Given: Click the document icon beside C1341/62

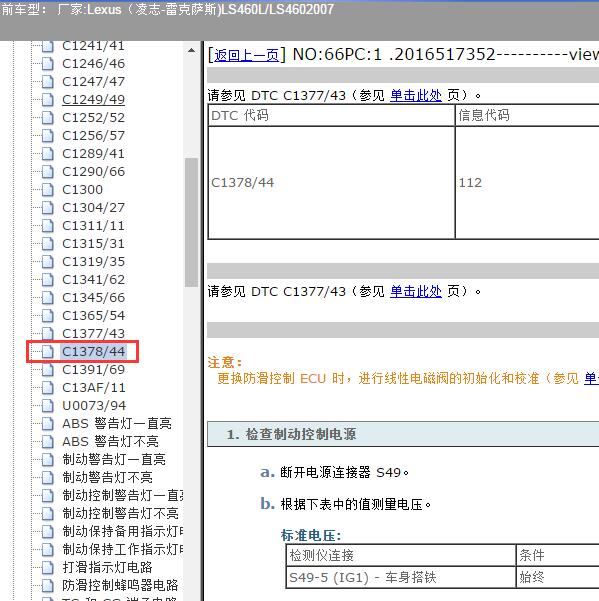Looking at the screenshot, I should pos(48,280).
